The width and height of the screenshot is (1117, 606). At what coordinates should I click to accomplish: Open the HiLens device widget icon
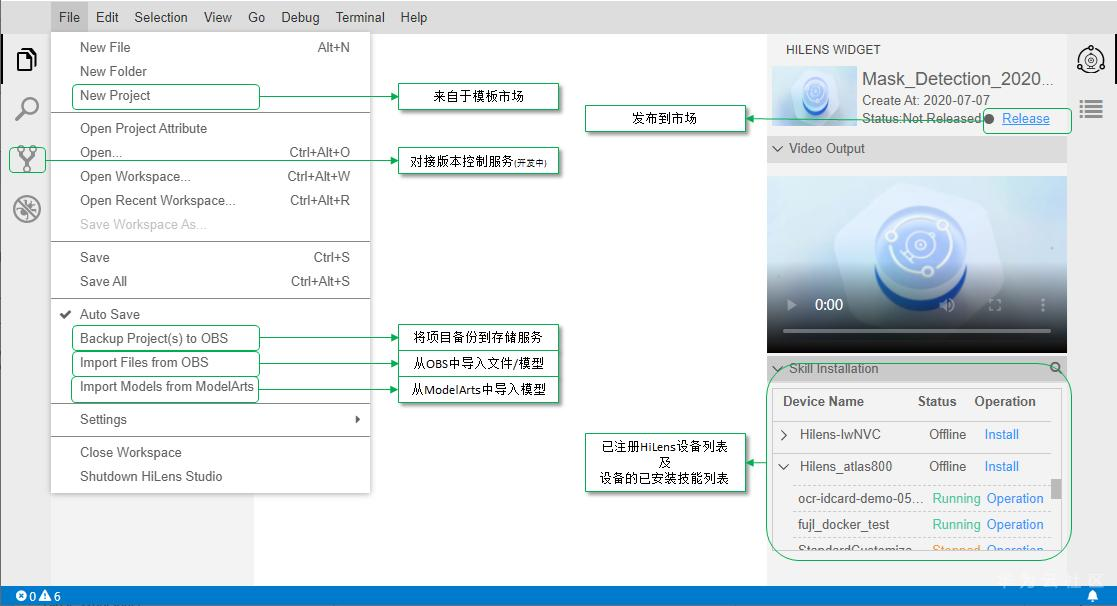[1090, 59]
